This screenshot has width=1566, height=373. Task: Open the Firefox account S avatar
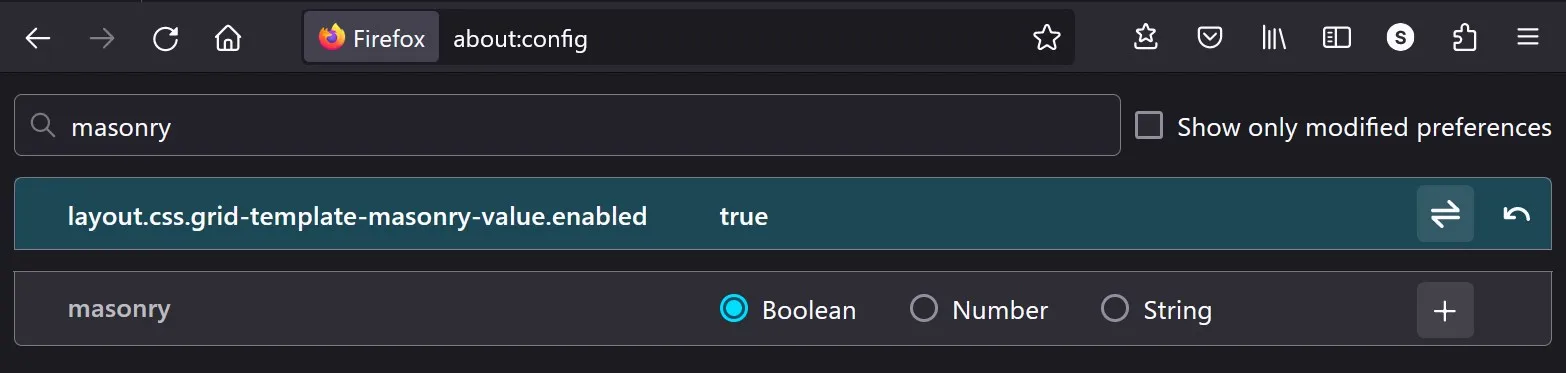(x=1400, y=39)
